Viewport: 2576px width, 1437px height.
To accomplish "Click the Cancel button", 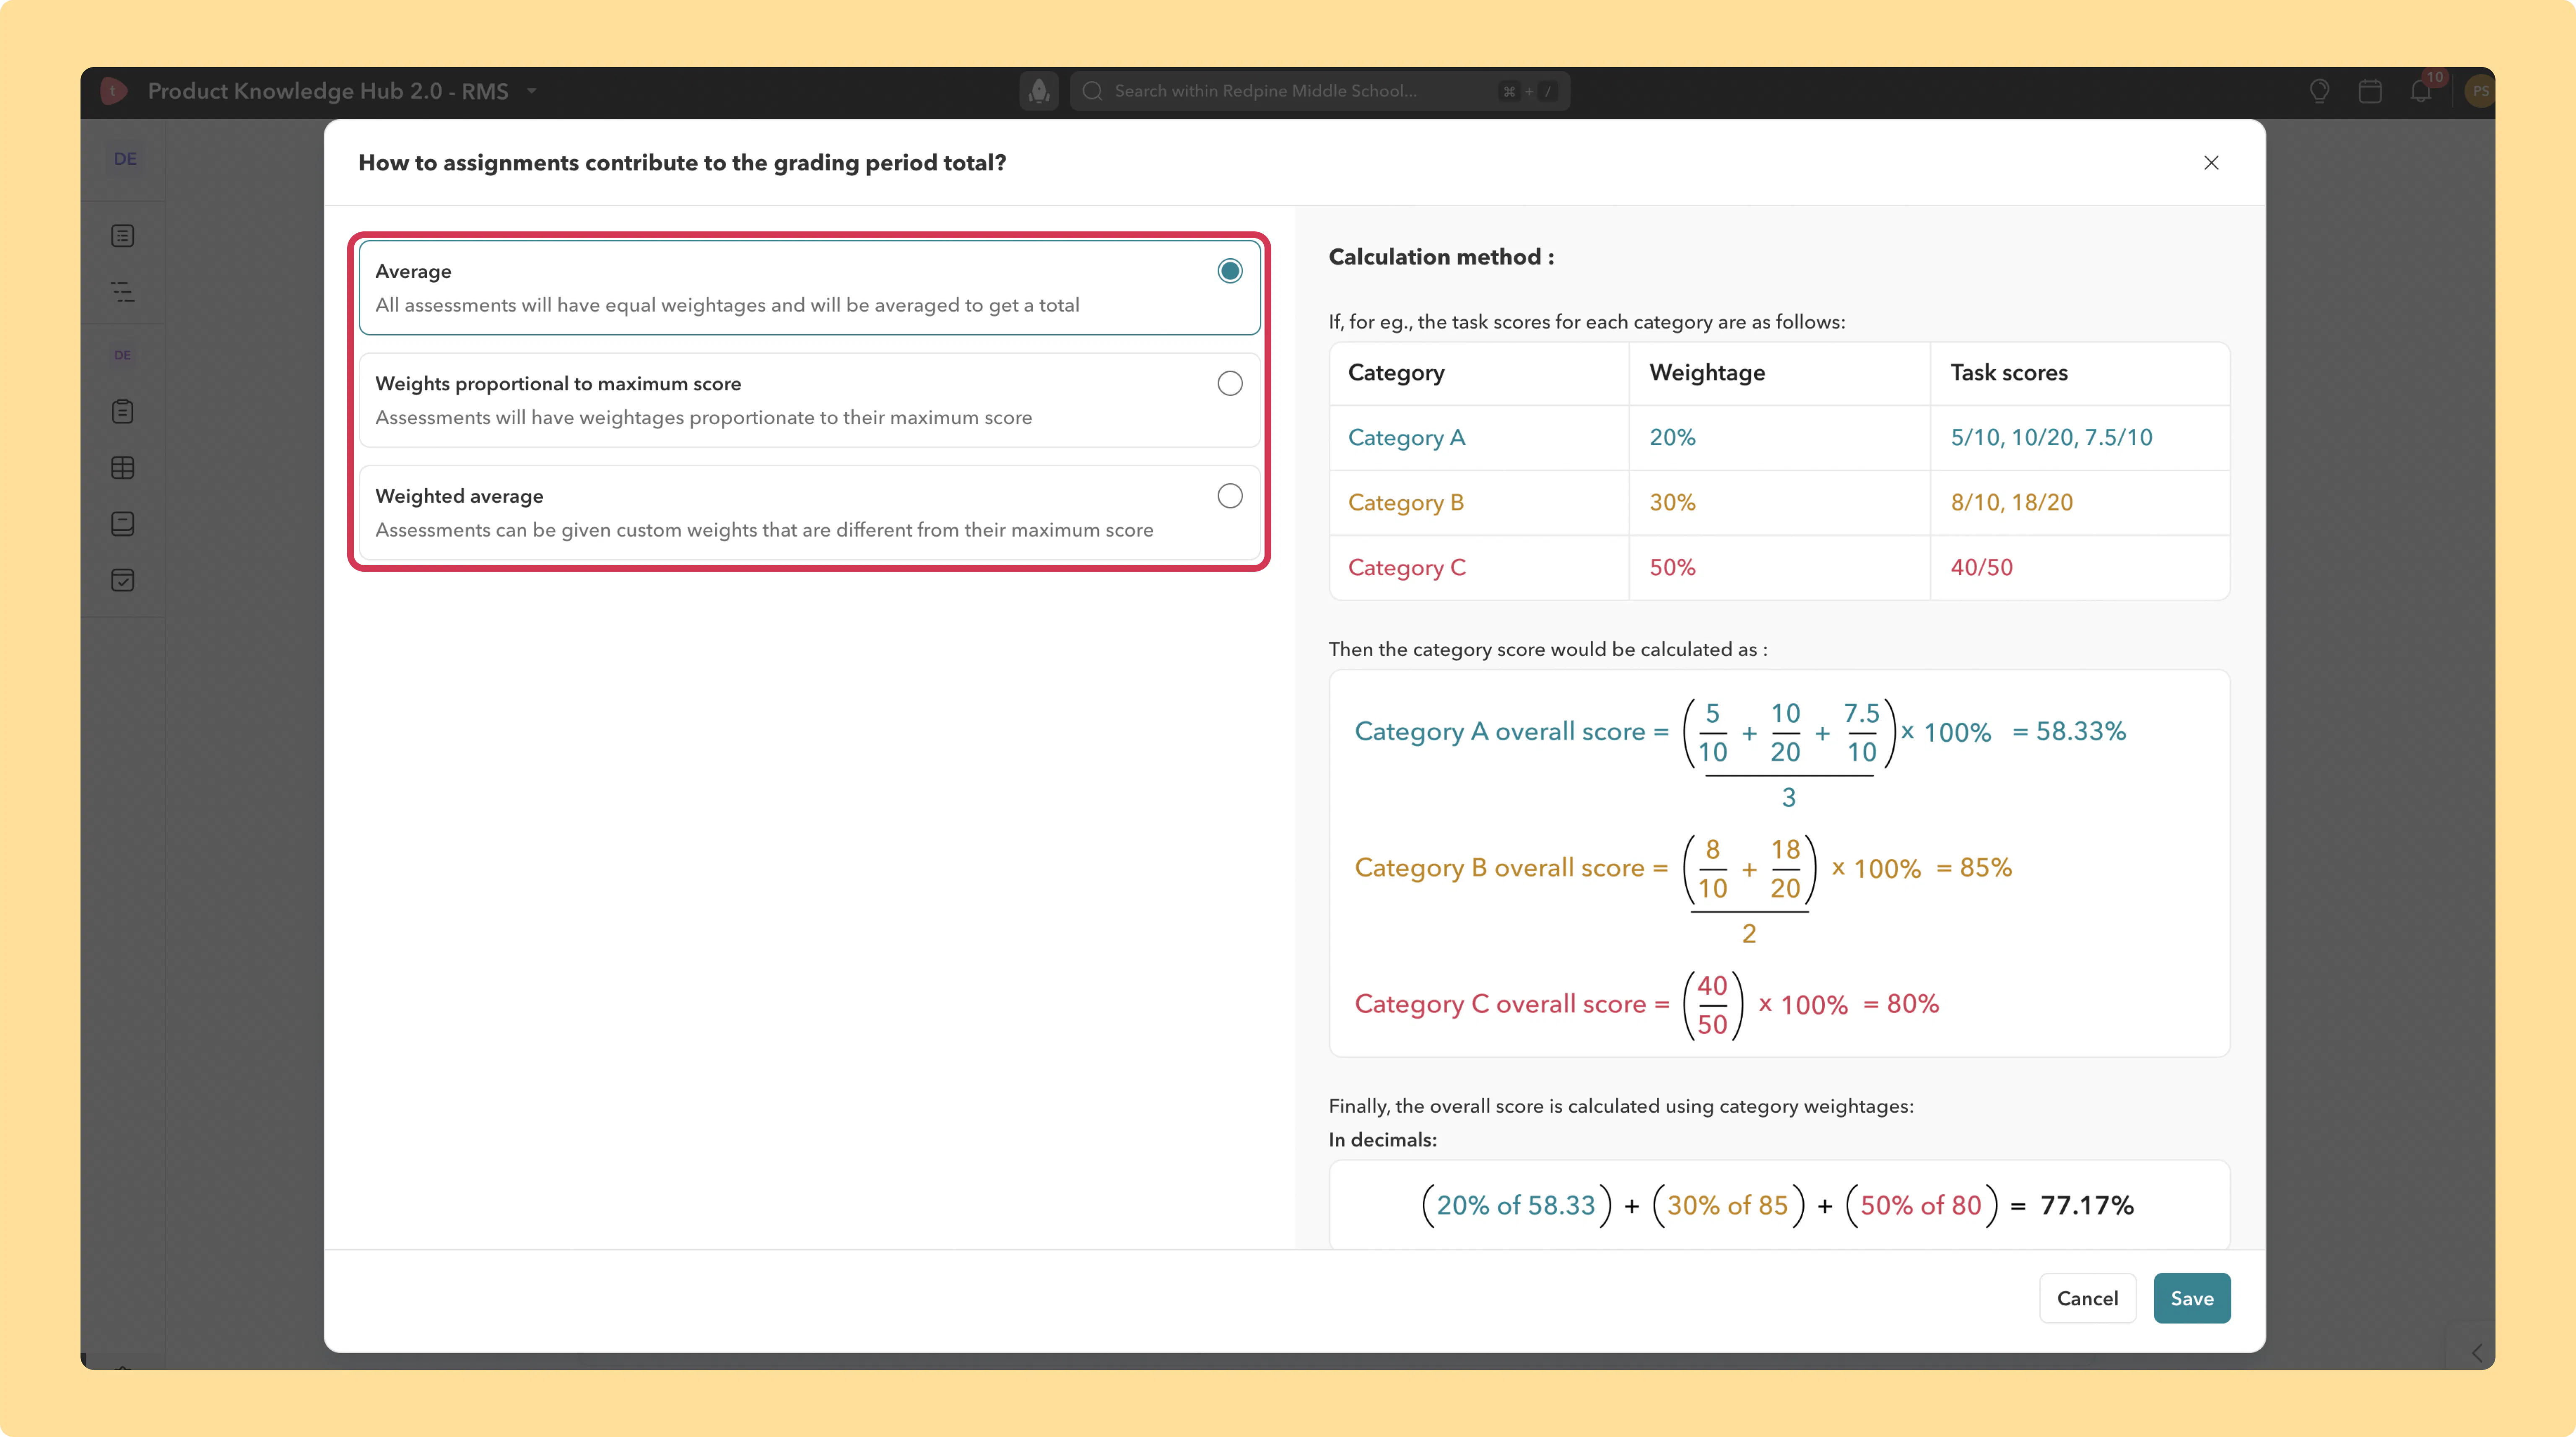I will 2087,1298.
